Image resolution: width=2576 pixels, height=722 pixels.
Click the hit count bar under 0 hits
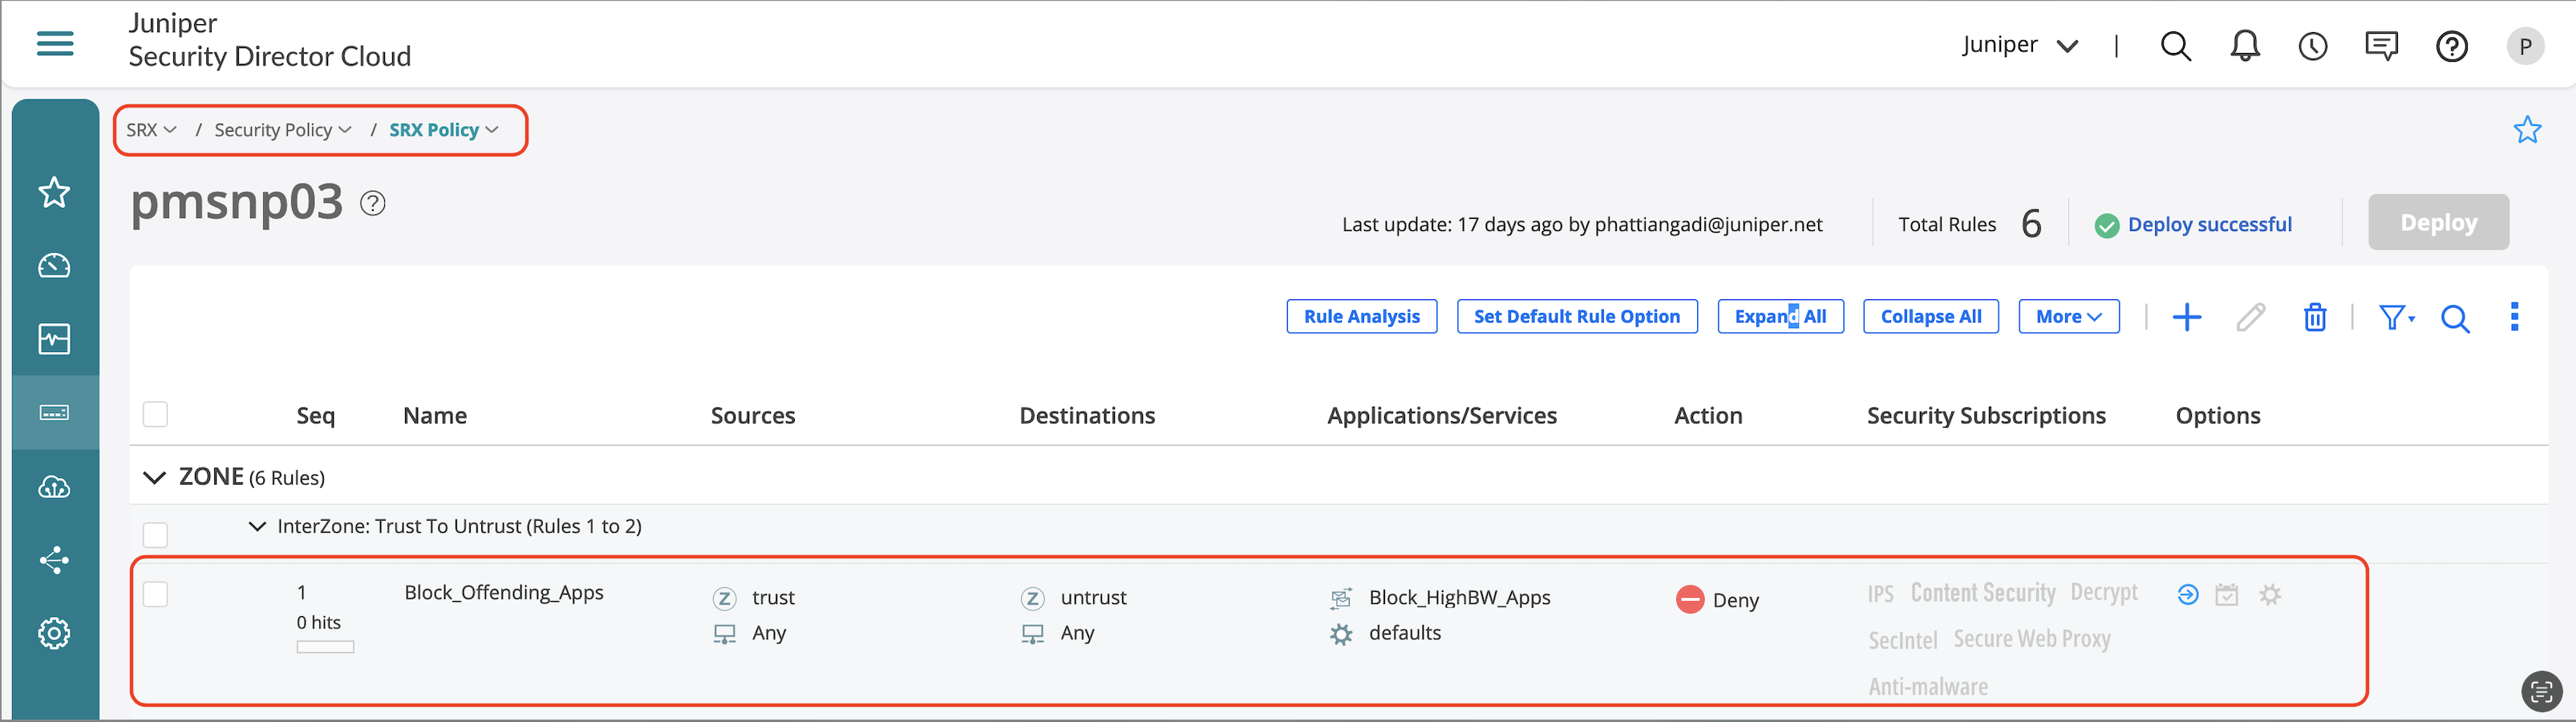point(325,647)
